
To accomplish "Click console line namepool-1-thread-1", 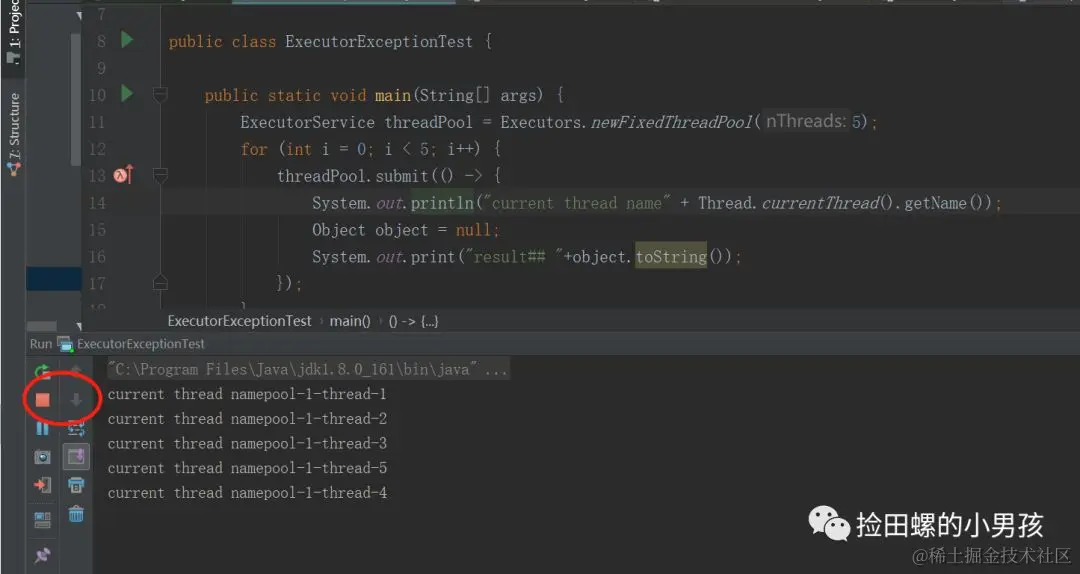I will tap(247, 394).
